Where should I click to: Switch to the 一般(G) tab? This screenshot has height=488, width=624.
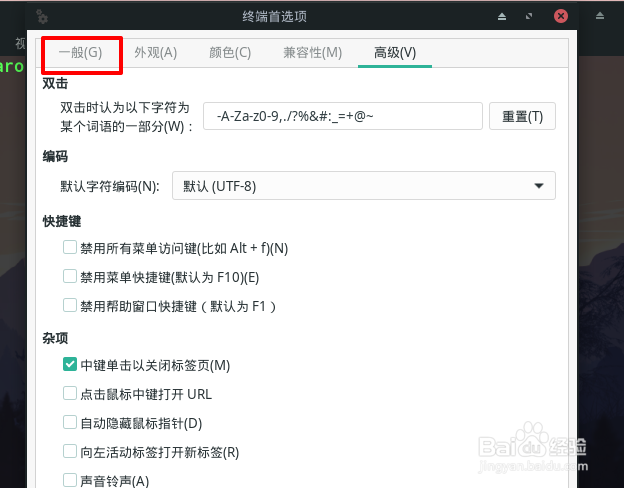pos(80,53)
